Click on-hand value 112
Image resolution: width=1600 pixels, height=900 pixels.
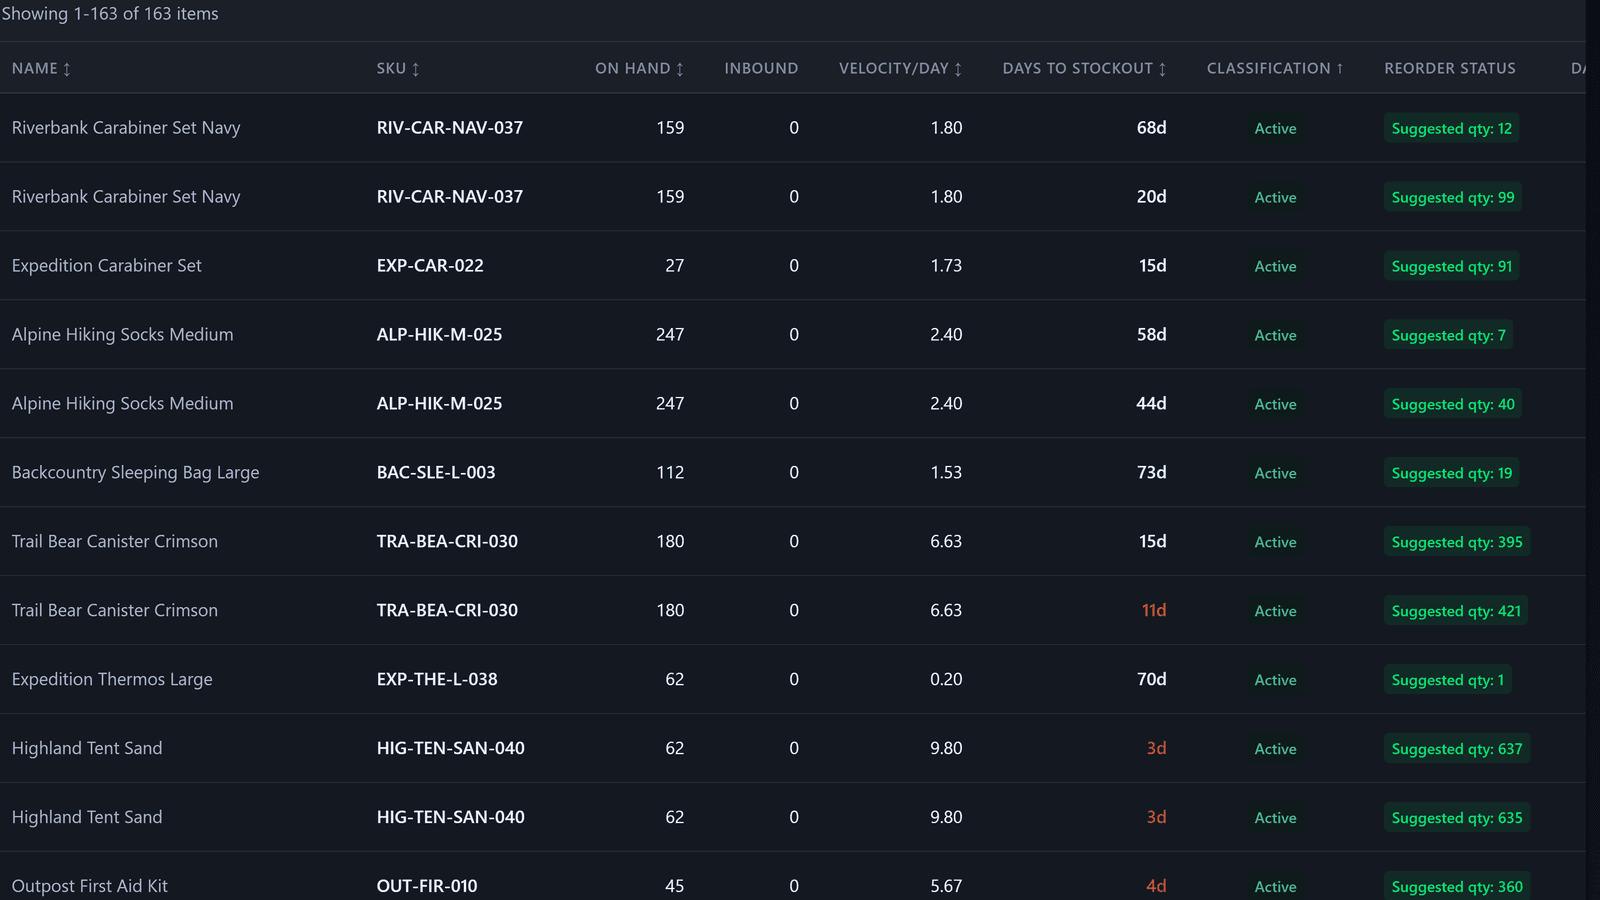click(x=670, y=473)
